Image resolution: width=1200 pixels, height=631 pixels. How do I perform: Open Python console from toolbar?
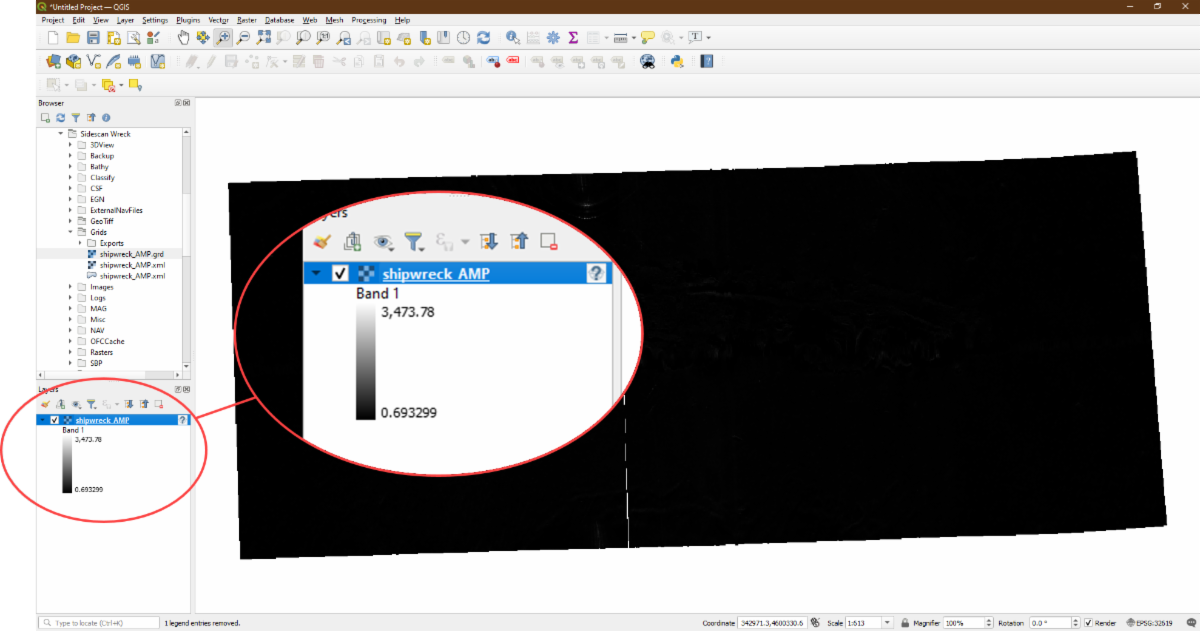[677, 61]
